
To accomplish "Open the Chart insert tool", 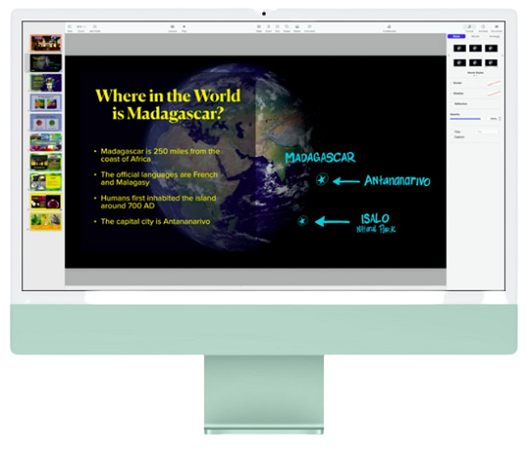I will click(268, 28).
